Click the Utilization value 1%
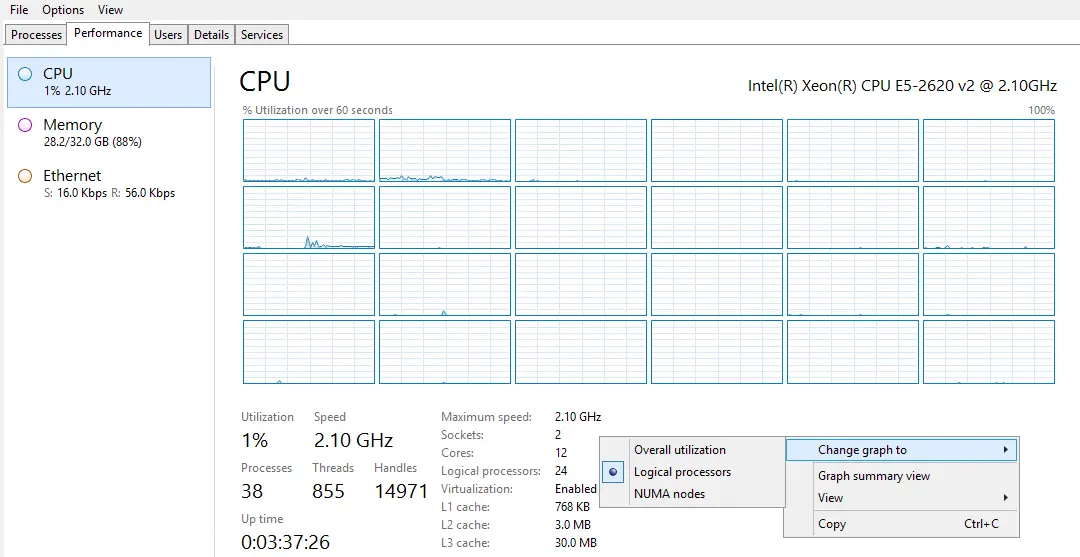Viewport: 1080px width, 557px height. click(x=254, y=440)
